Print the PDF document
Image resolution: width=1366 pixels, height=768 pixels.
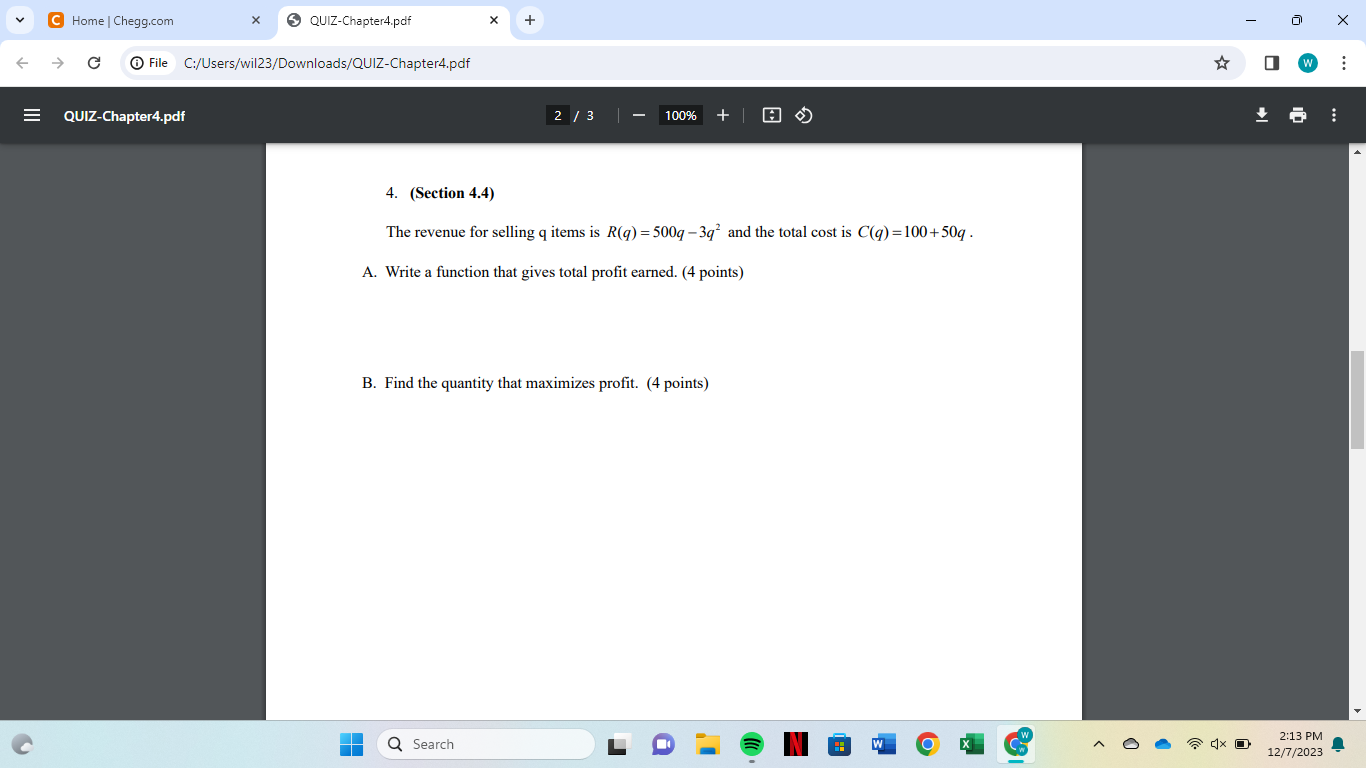pos(1297,115)
